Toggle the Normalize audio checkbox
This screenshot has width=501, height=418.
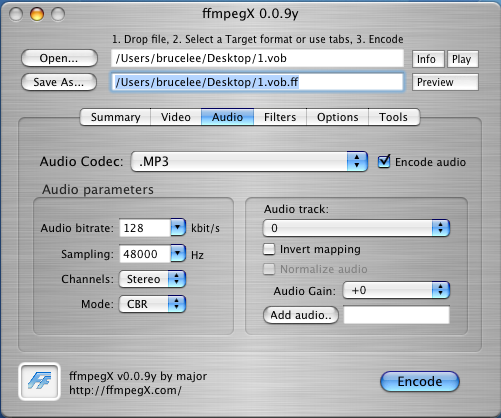269,269
